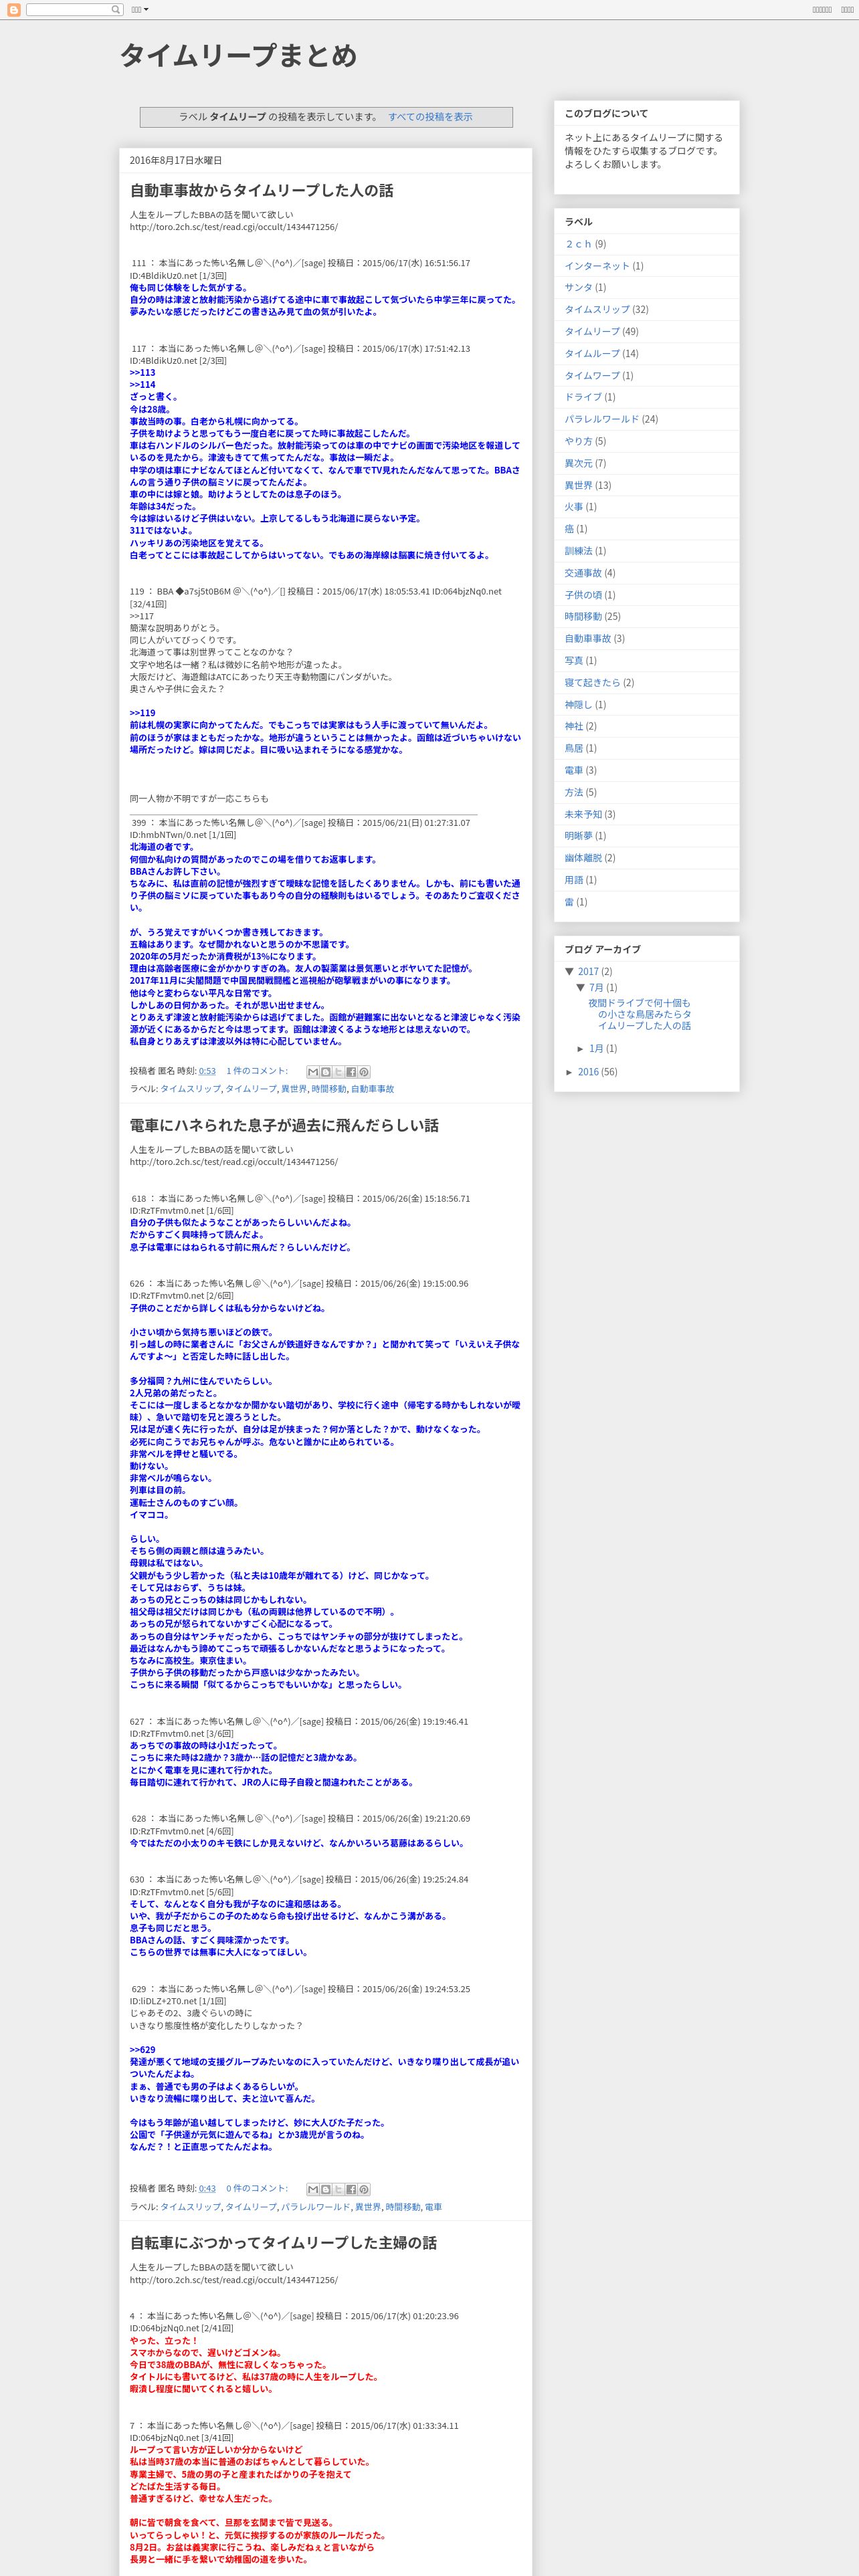This screenshot has width=859, height=2576.
Task: Open the 0:43 timestamp permalink
Action: [207, 2188]
